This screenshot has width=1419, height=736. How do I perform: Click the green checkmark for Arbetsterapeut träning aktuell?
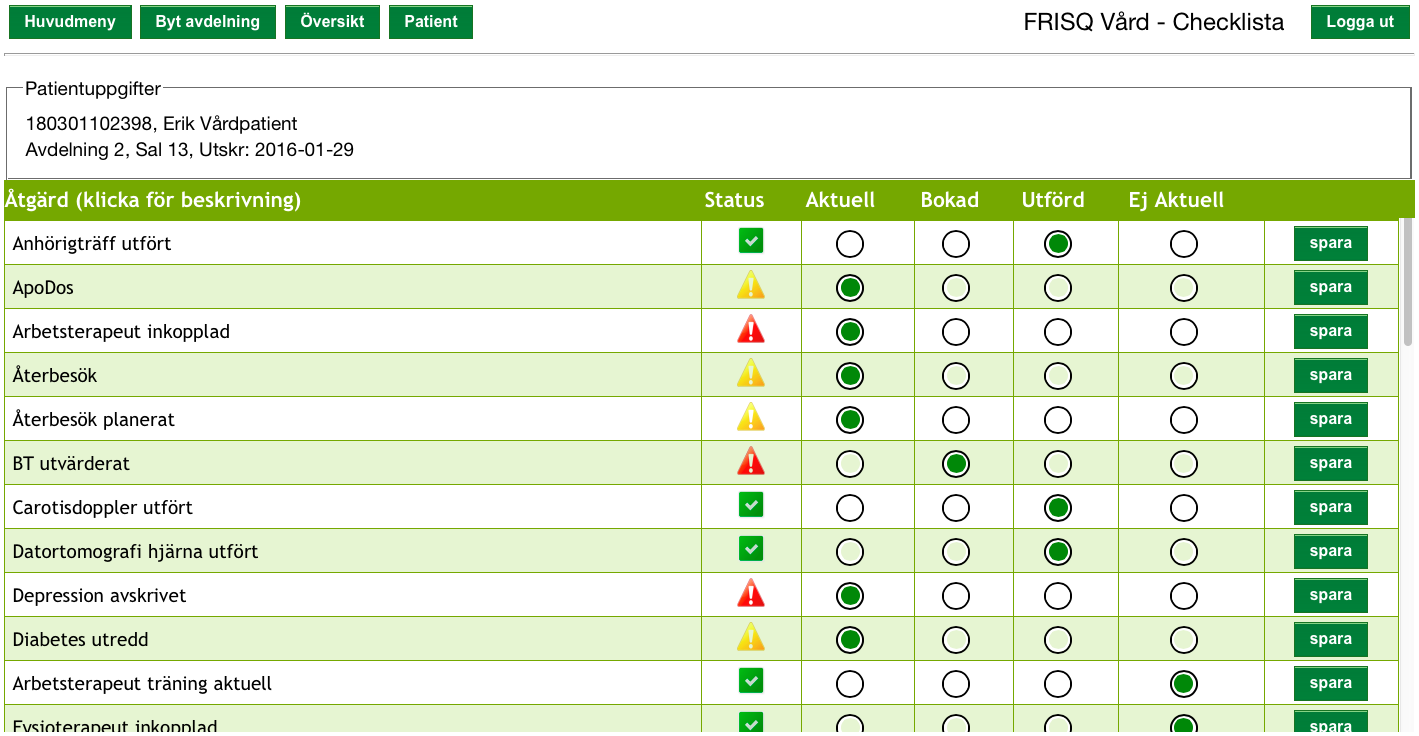pos(751,681)
